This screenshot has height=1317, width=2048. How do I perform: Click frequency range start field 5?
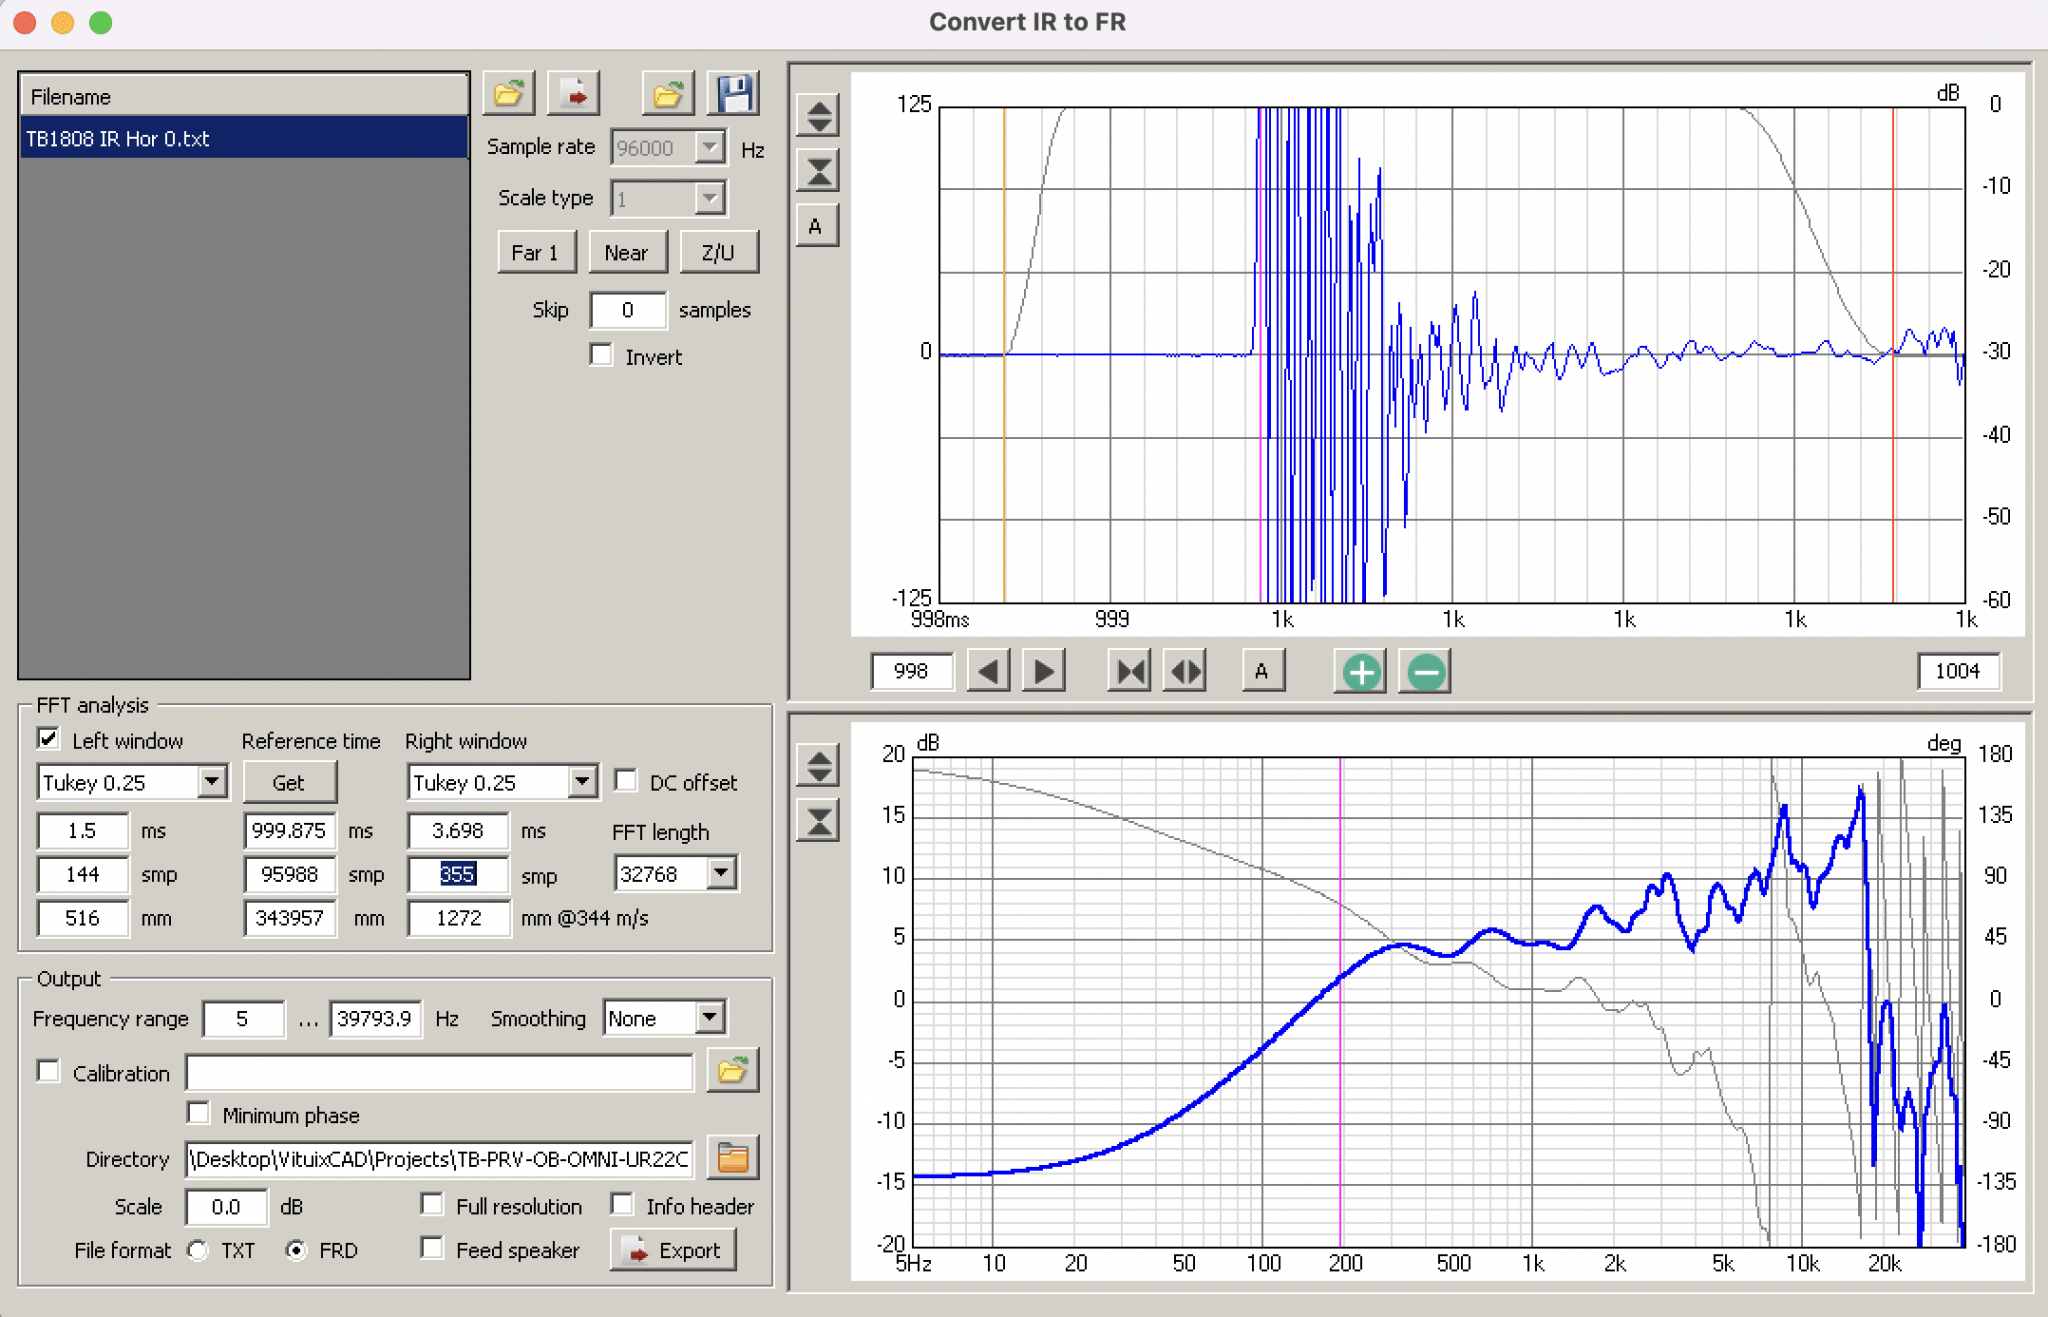242,1018
